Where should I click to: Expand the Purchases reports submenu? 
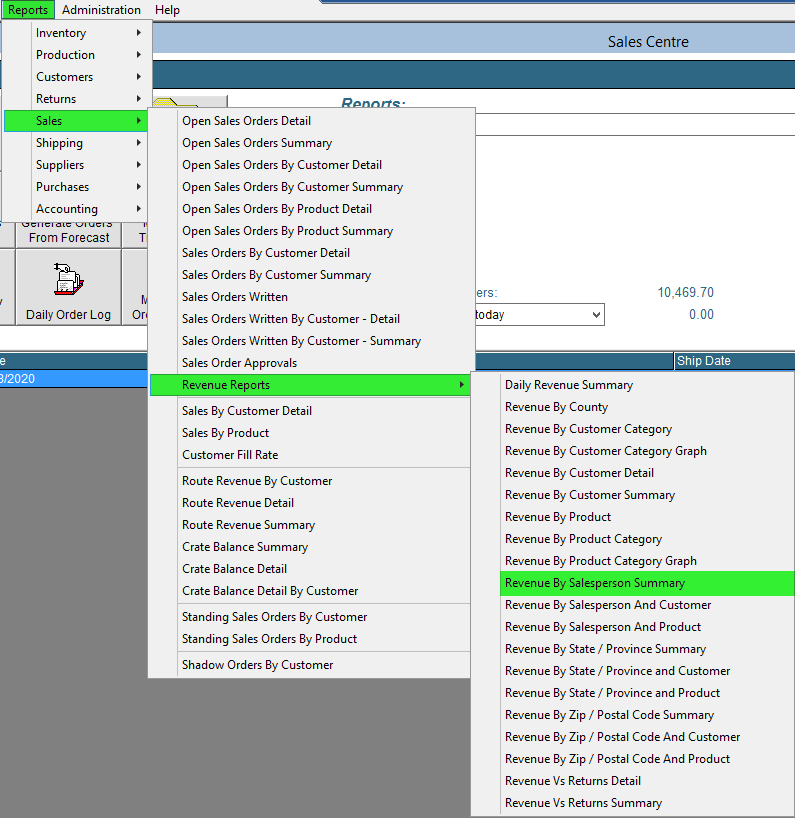tap(77, 187)
